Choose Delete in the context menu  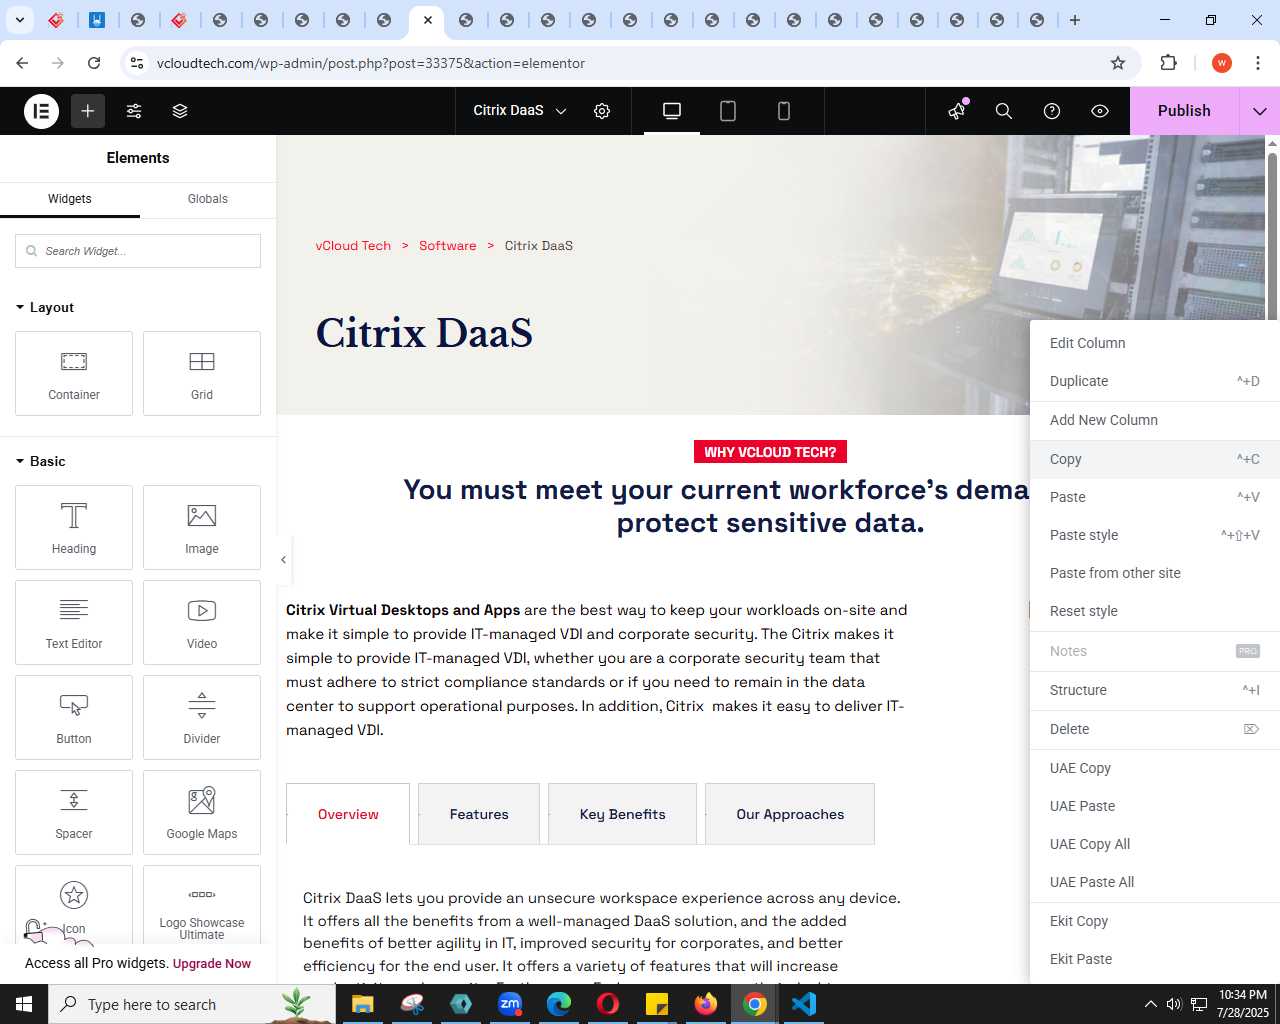(1155, 729)
